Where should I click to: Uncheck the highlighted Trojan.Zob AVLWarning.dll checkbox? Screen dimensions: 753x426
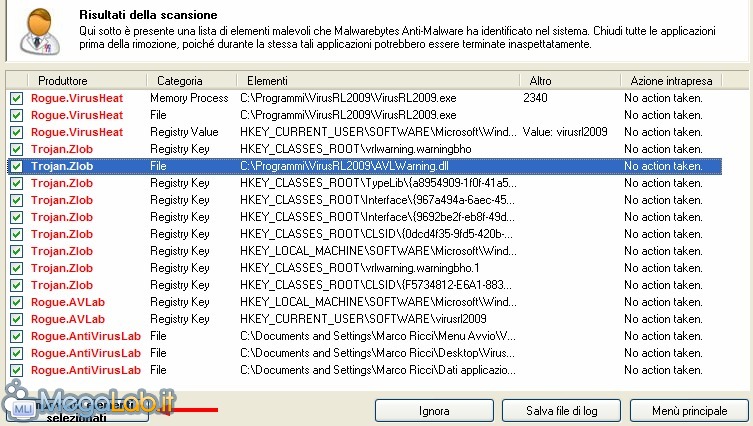(x=16, y=166)
